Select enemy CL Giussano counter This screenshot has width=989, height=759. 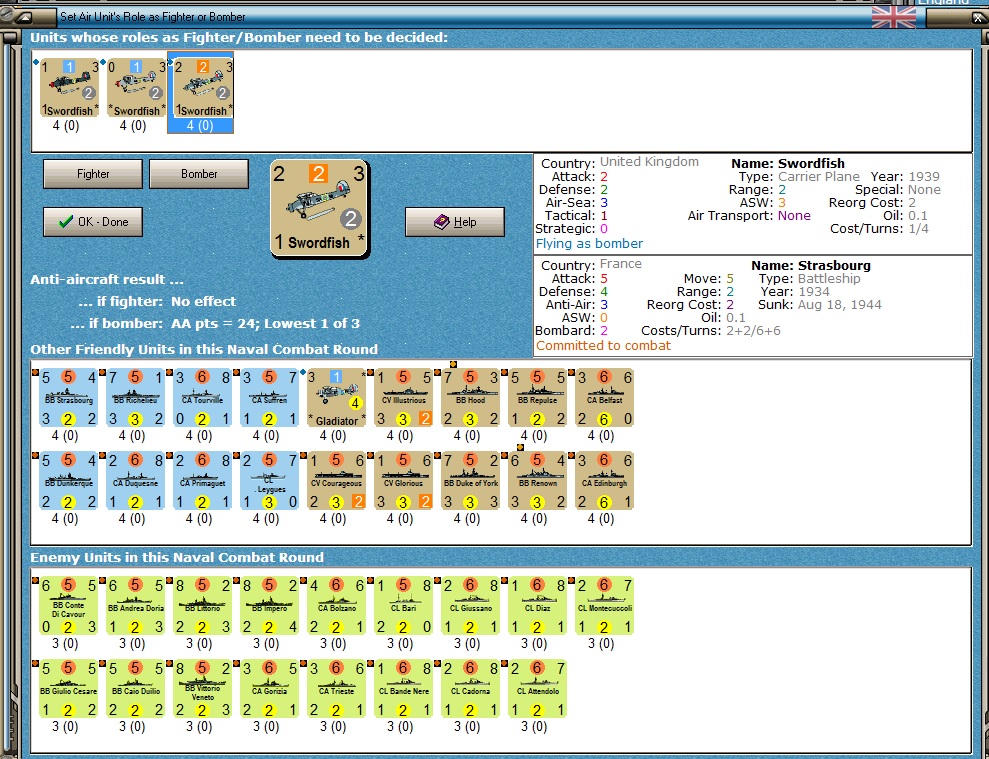[471, 606]
